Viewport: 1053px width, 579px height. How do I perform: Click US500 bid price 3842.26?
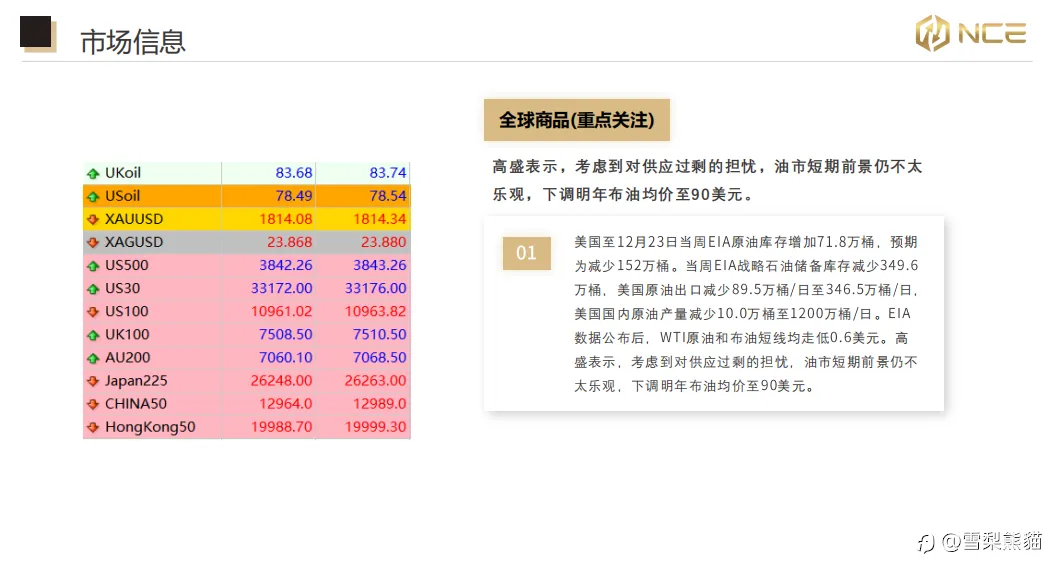point(285,265)
